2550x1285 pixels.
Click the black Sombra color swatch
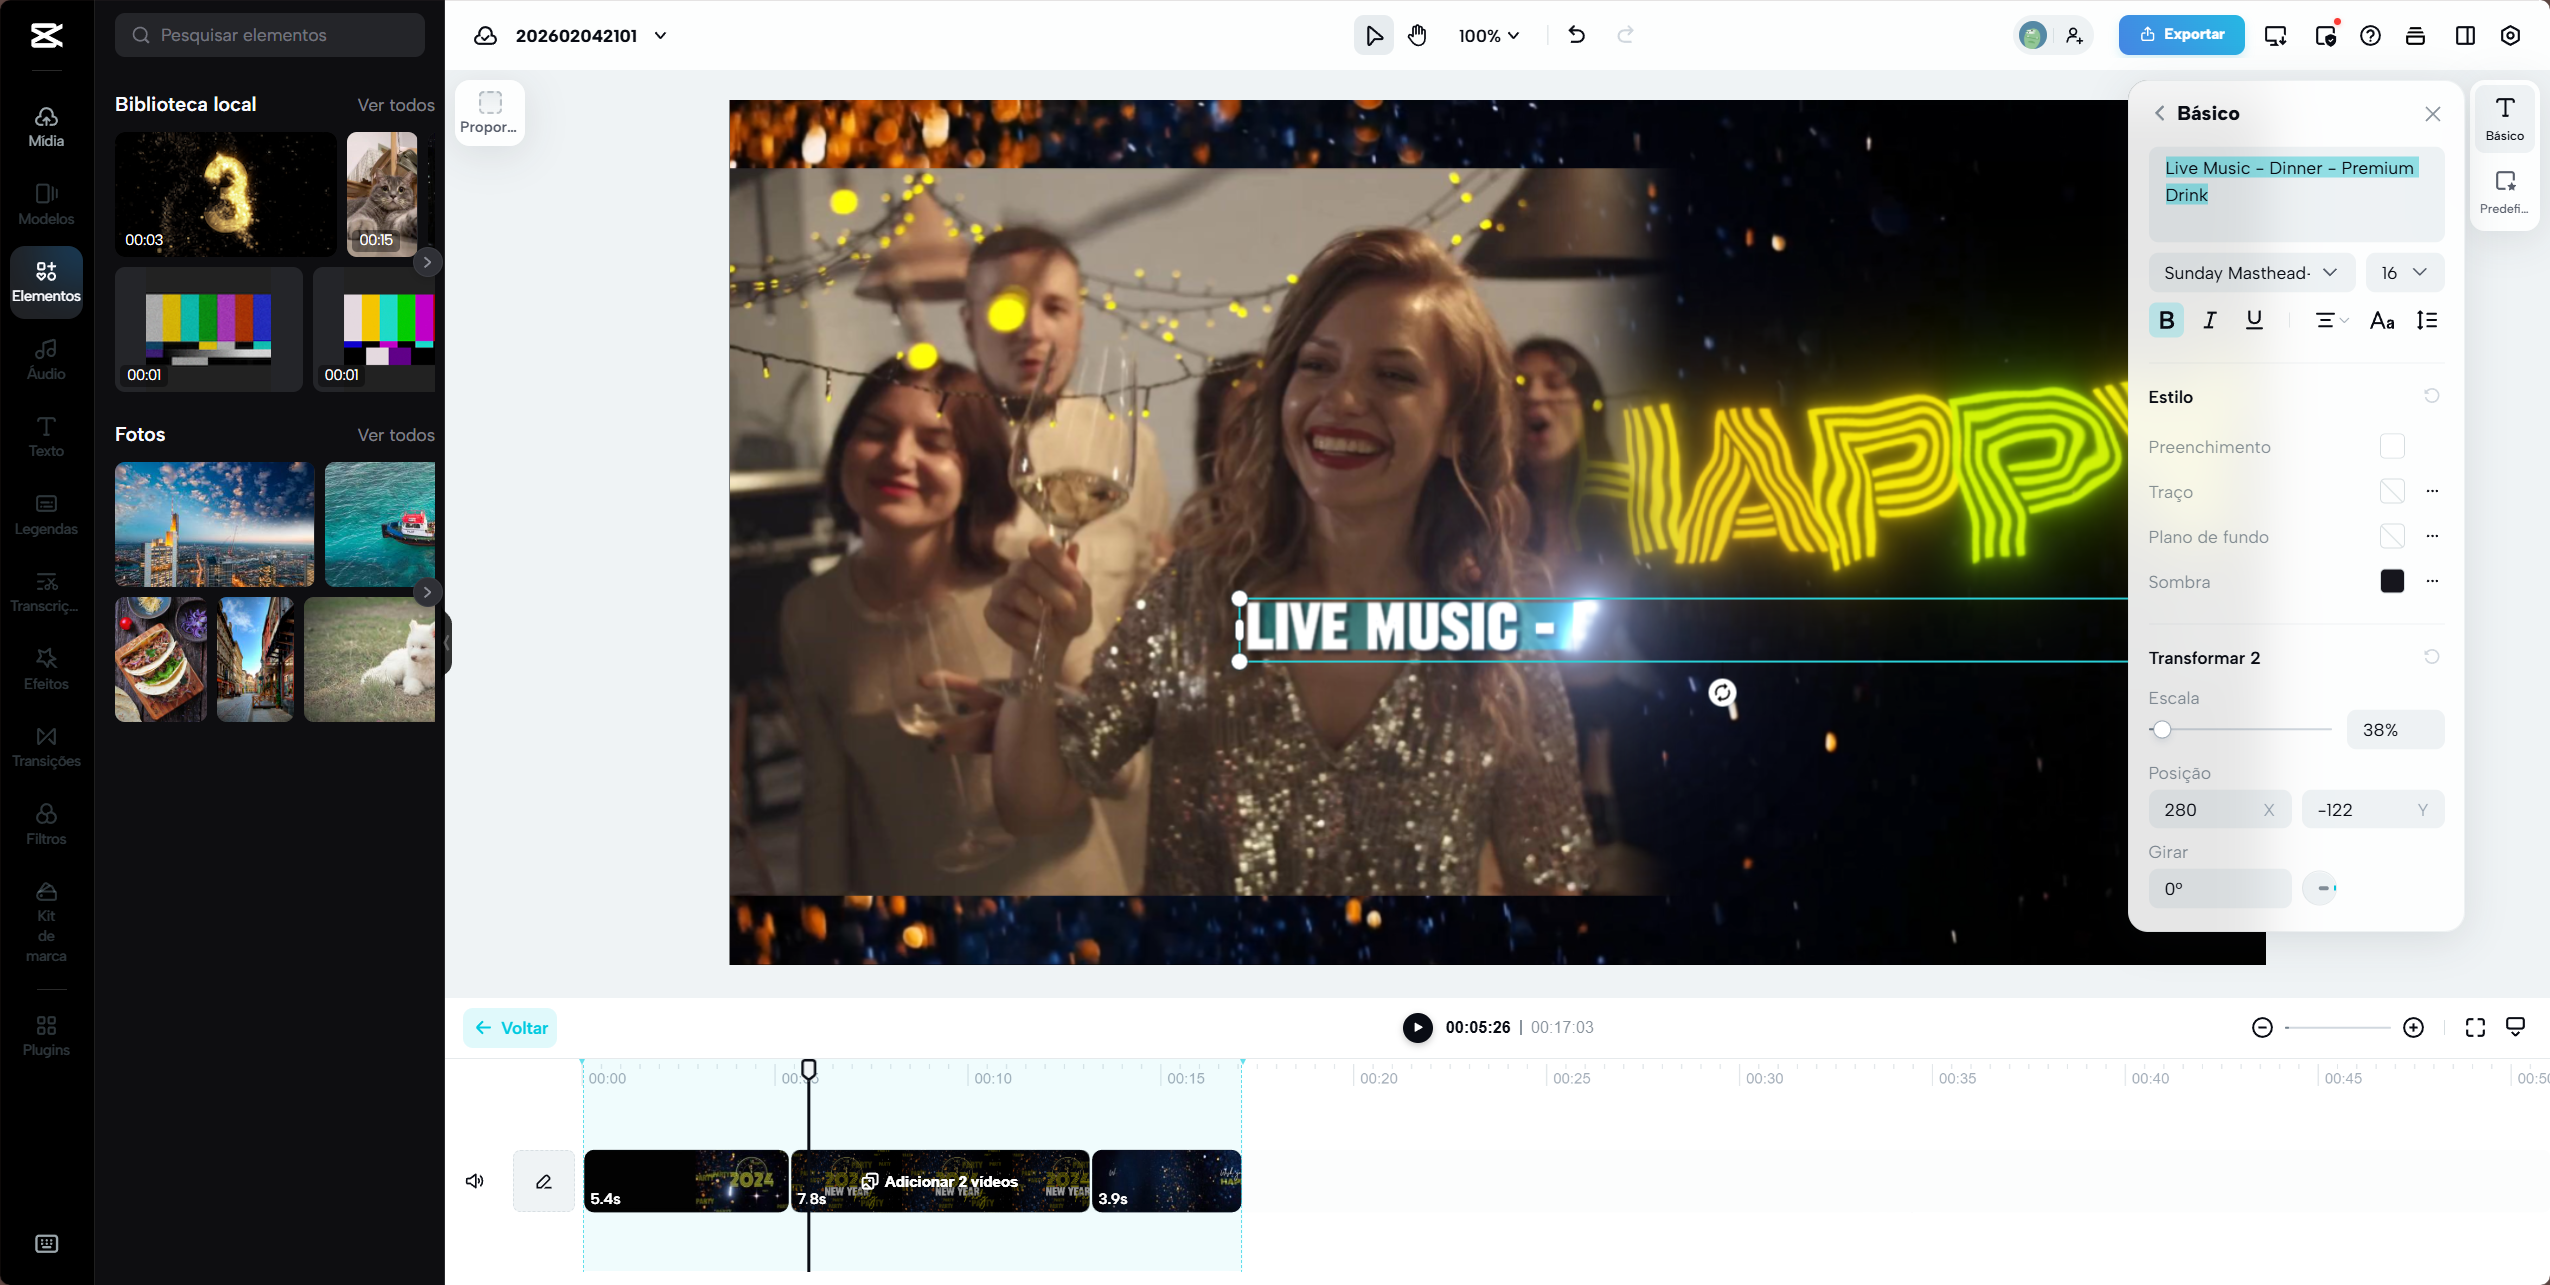(x=2392, y=581)
